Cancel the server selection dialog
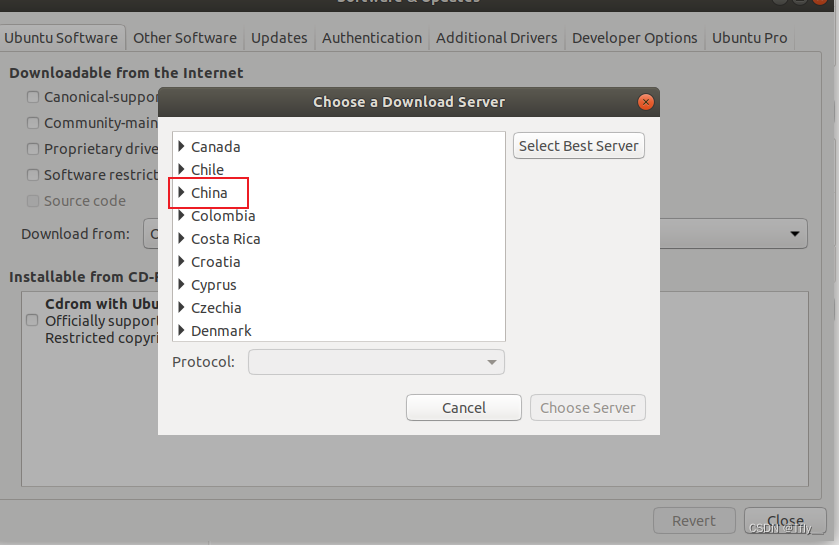This screenshot has width=839, height=545. click(x=463, y=408)
